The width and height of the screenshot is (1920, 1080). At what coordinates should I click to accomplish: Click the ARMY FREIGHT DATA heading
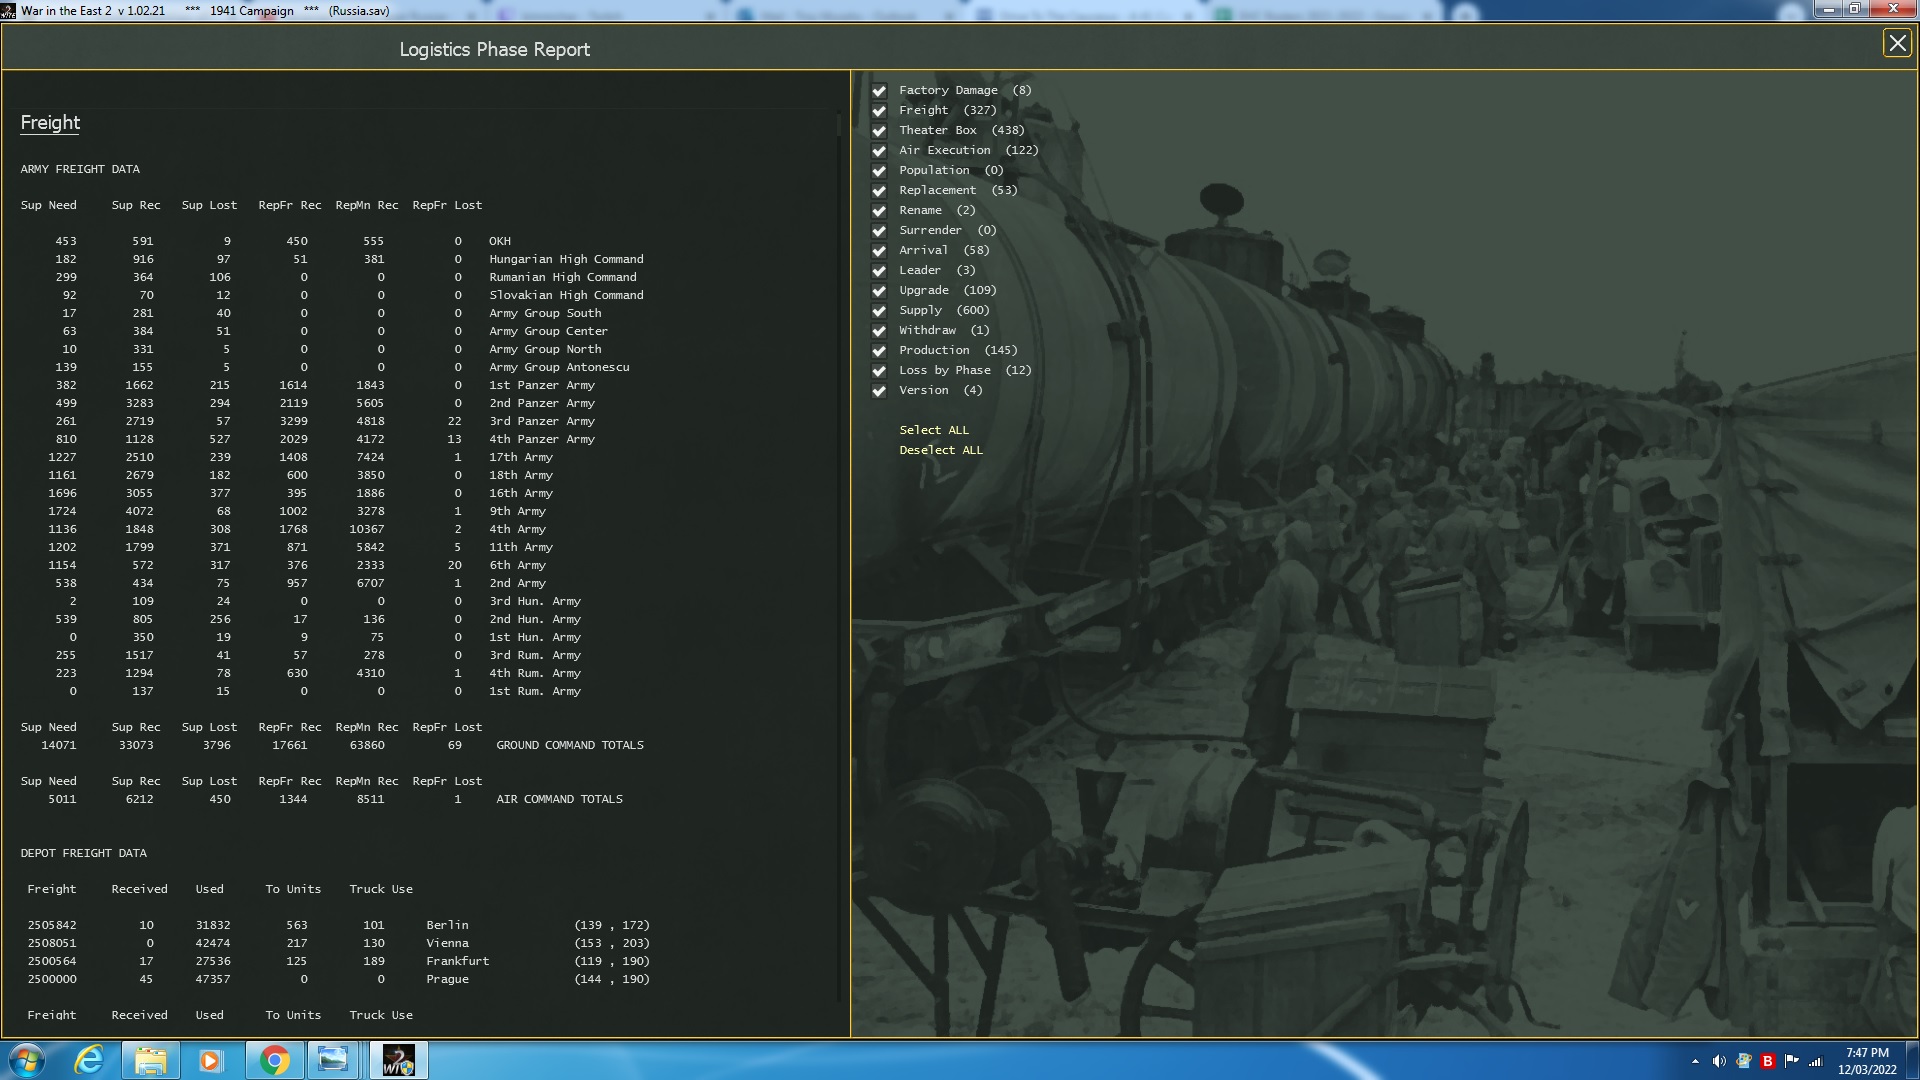coord(80,169)
